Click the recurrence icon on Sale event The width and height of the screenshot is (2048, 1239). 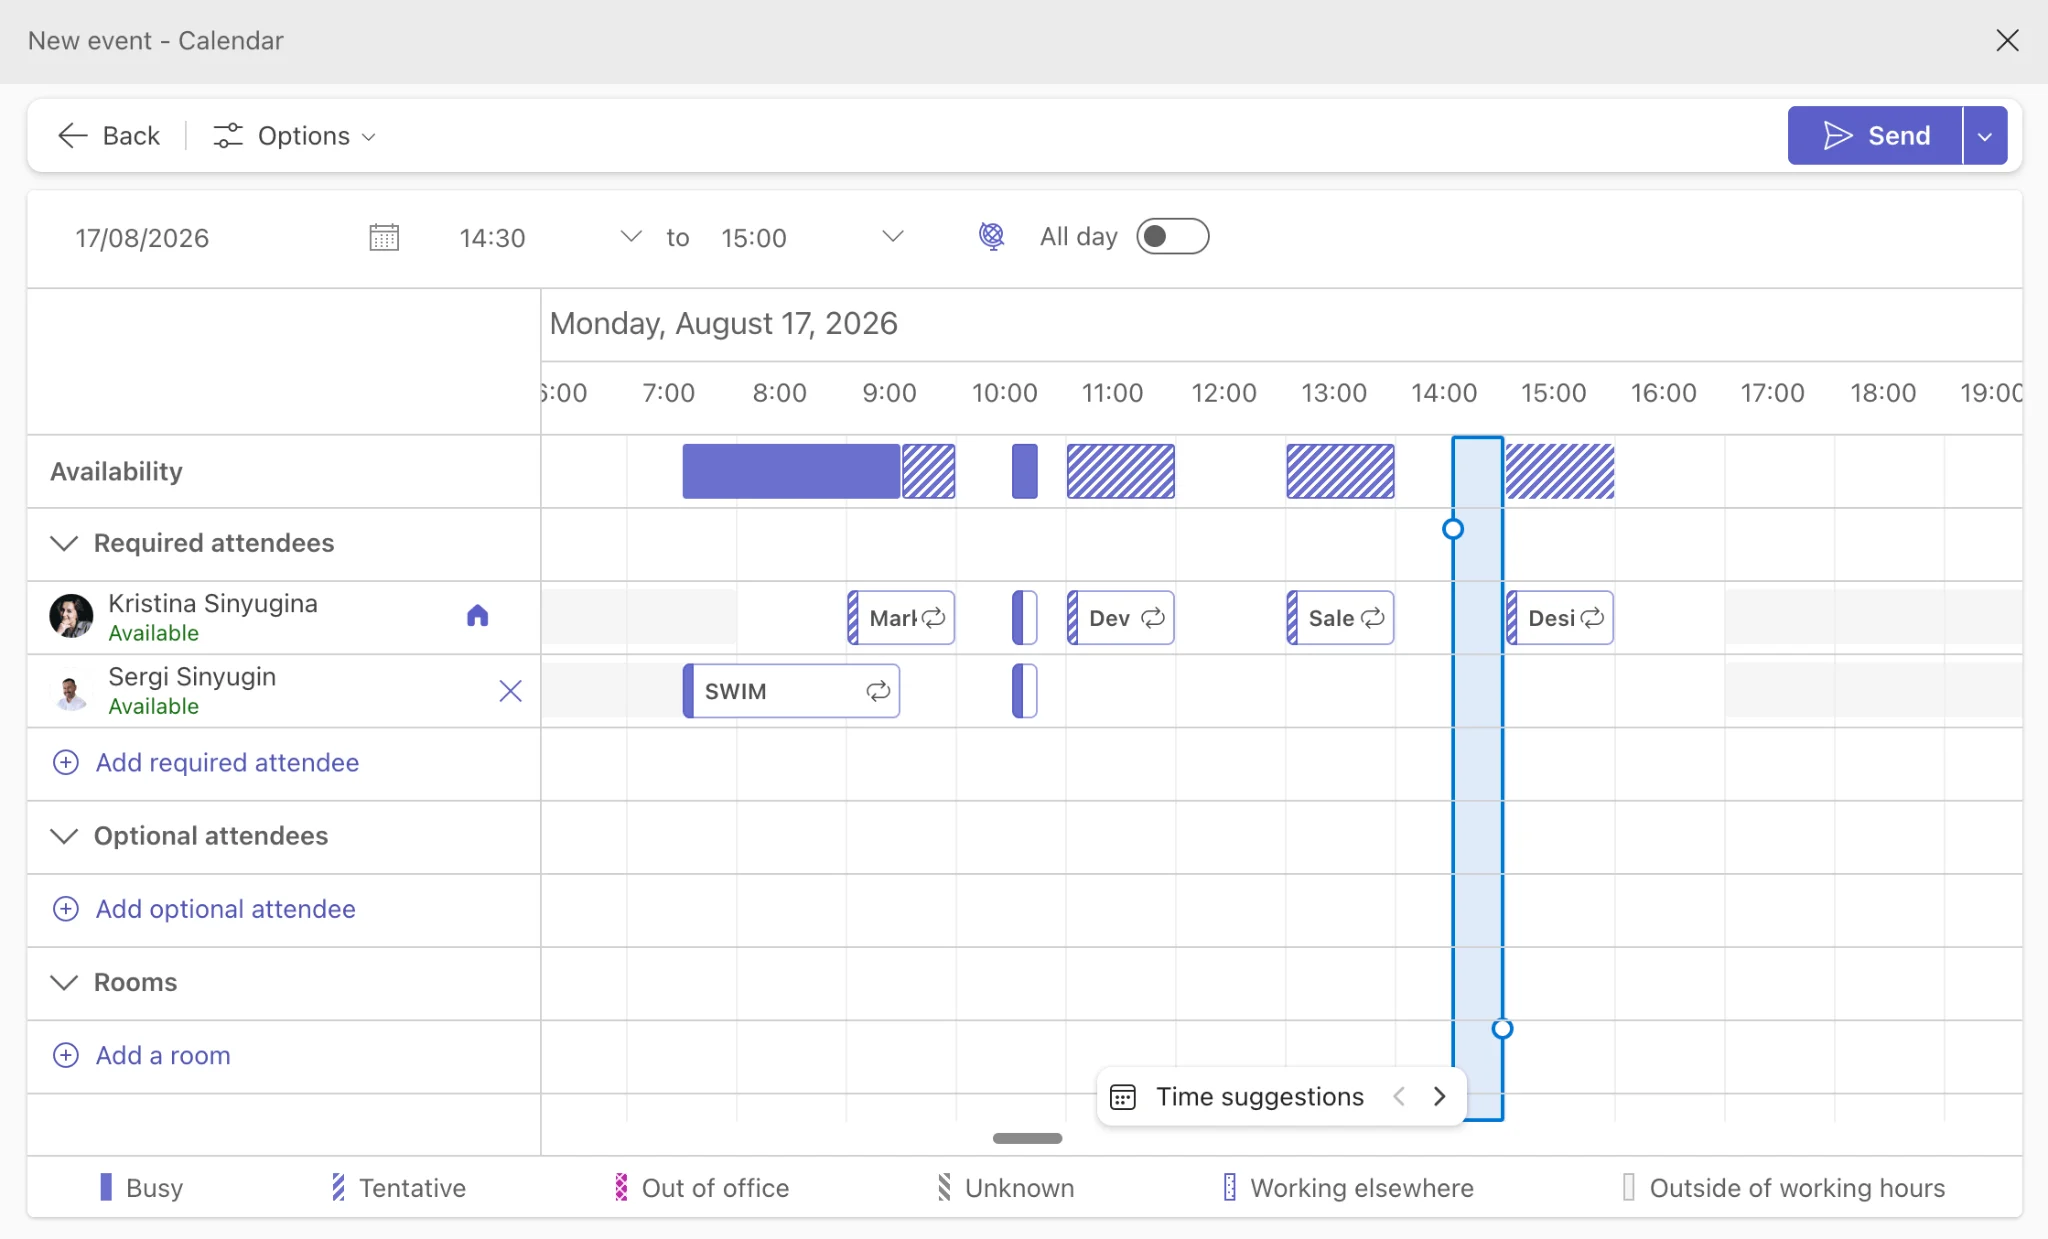(x=1373, y=618)
